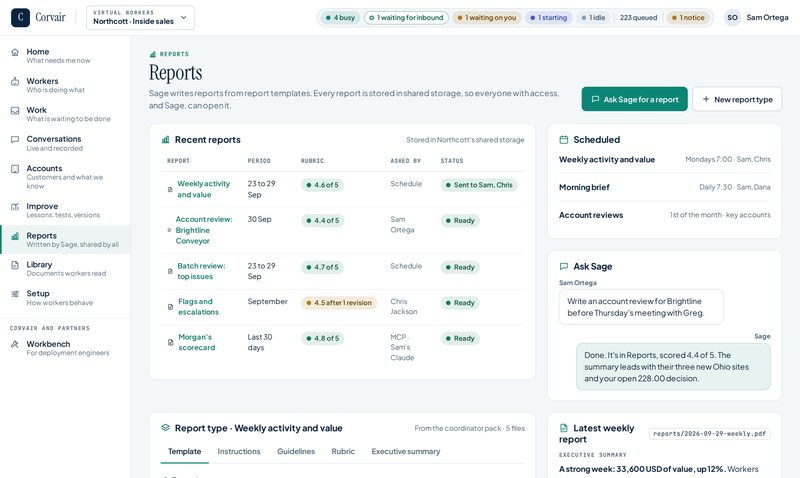The width and height of the screenshot is (800, 478).
Task: Click the MCP · Sam's Claude asked-by cell
Action: tap(402, 347)
